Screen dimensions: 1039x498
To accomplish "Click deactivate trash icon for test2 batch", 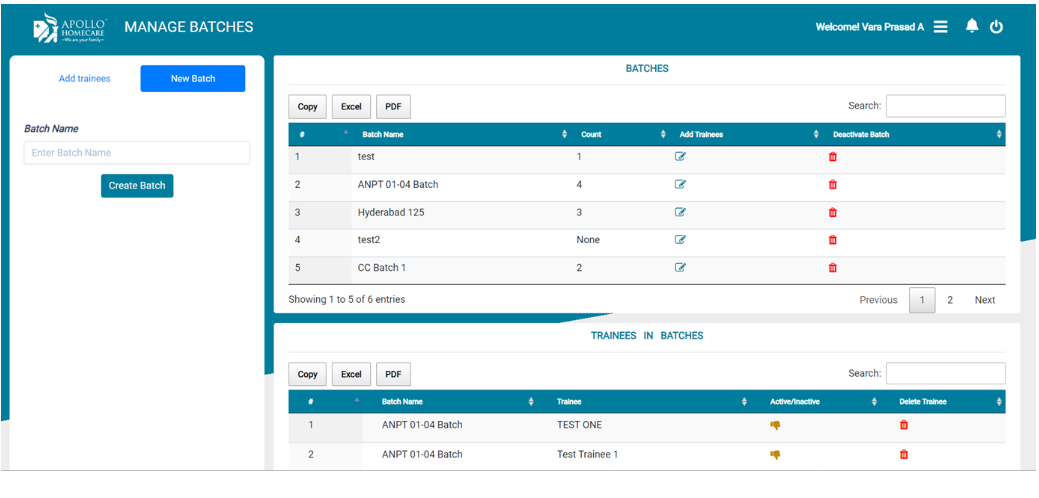I will tap(832, 240).
